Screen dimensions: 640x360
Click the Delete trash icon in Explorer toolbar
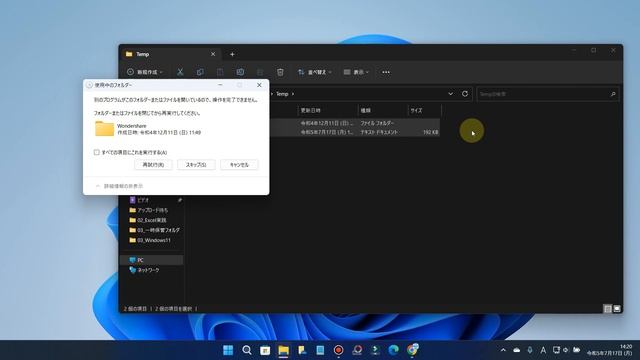click(x=280, y=72)
